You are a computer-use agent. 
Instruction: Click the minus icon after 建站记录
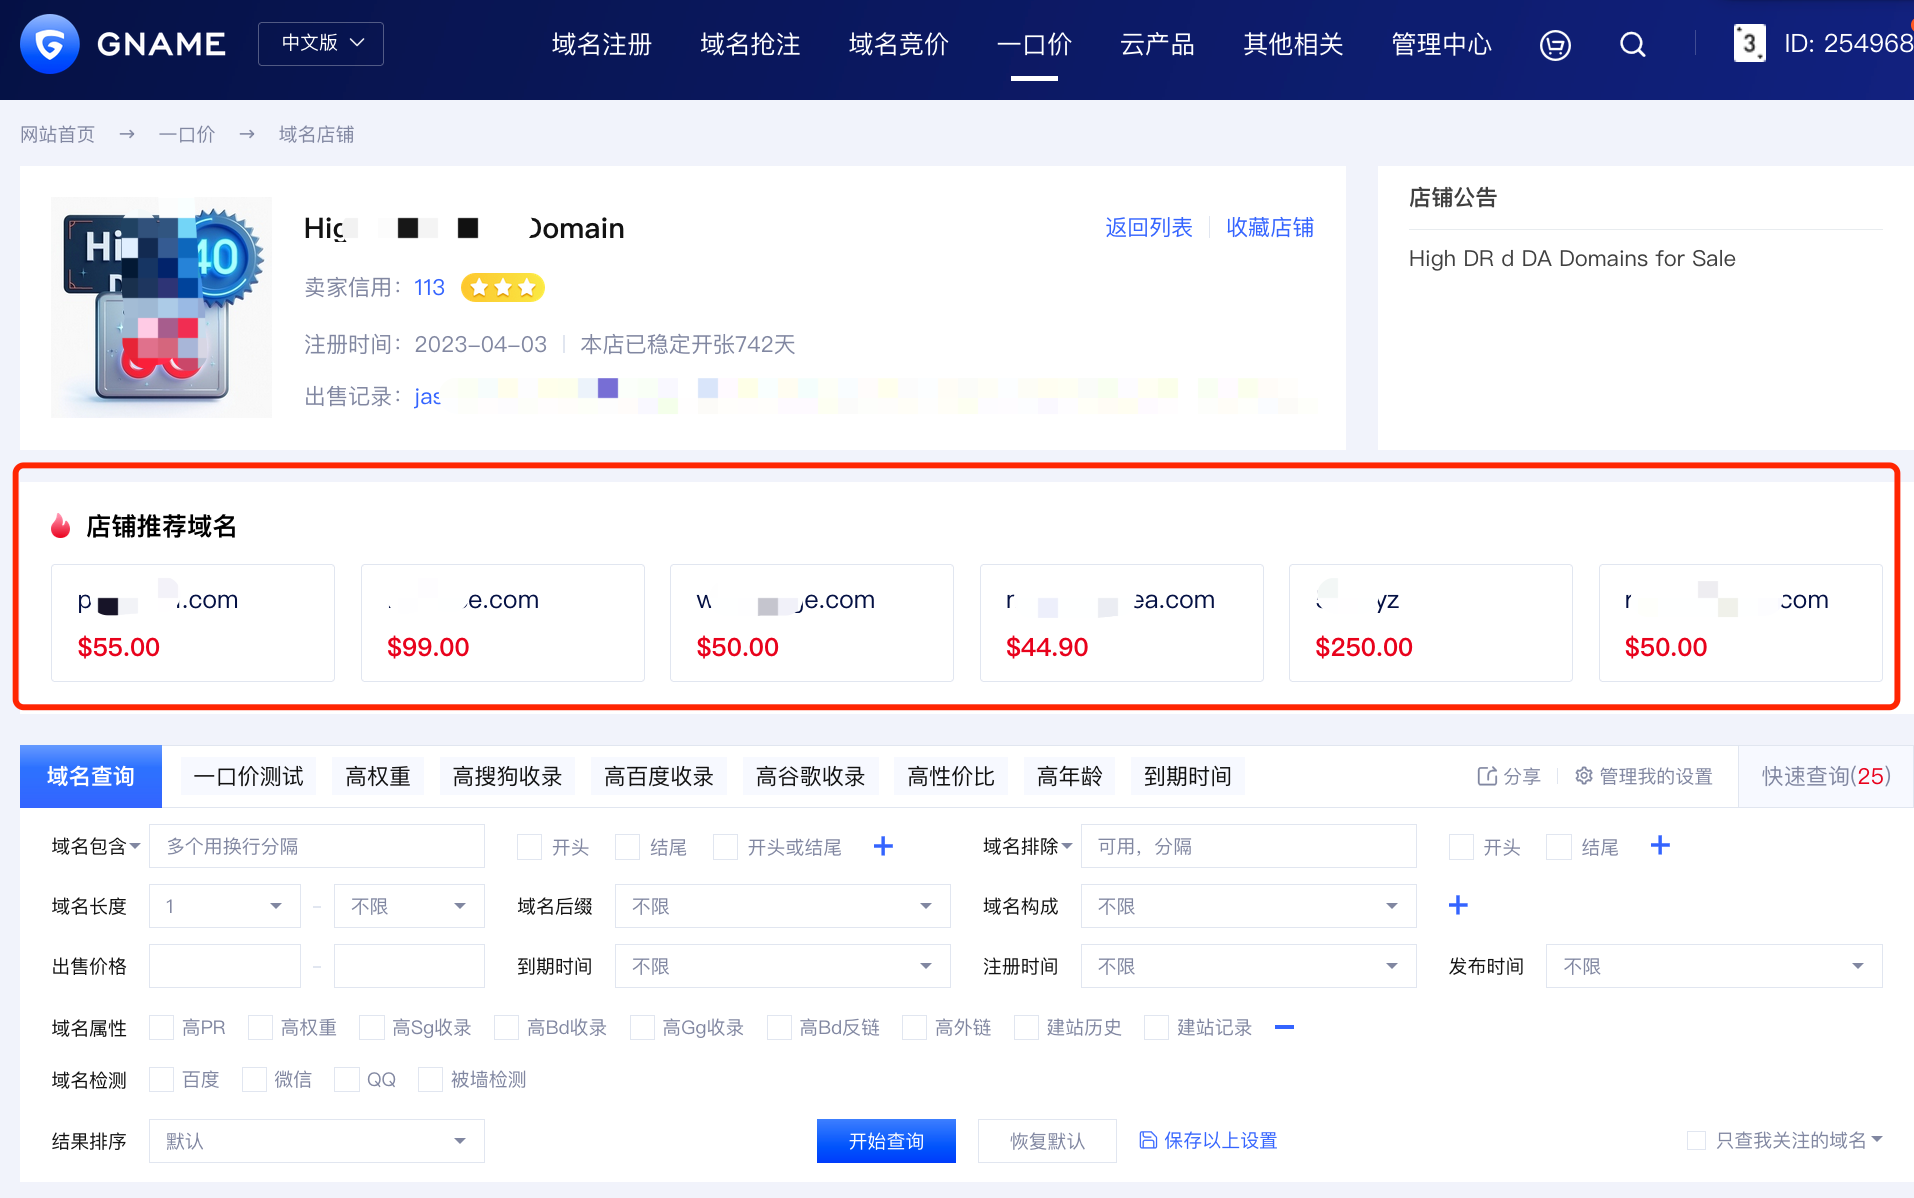click(x=1285, y=1027)
